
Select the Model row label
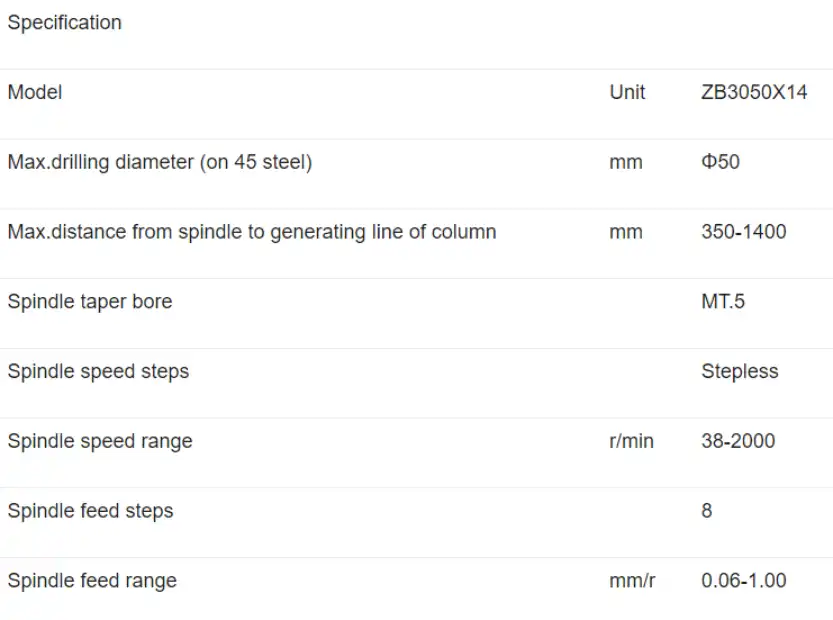pos(35,92)
